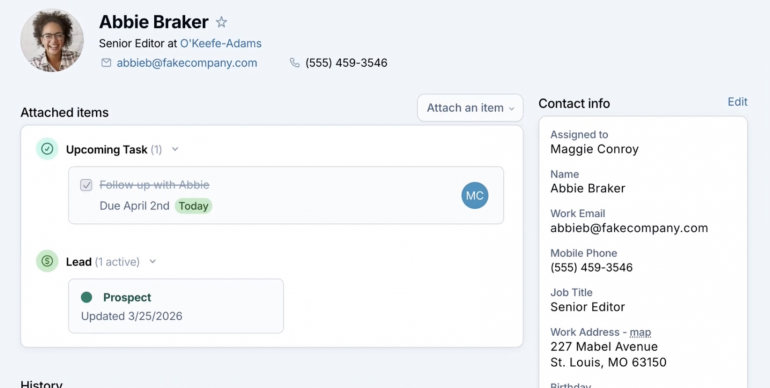Collapse the Upcoming Task section chevron
The width and height of the screenshot is (770, 388).
pos(175,149)
